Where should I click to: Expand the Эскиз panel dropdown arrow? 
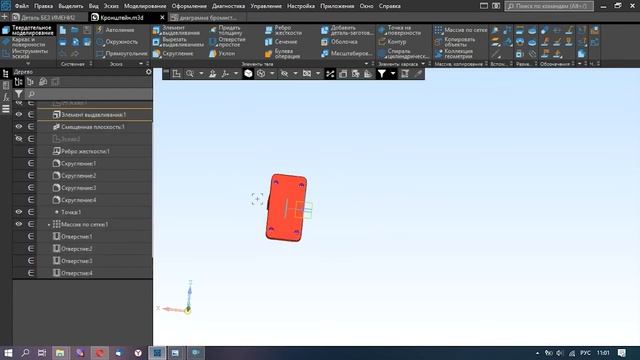tap(141, 64)
